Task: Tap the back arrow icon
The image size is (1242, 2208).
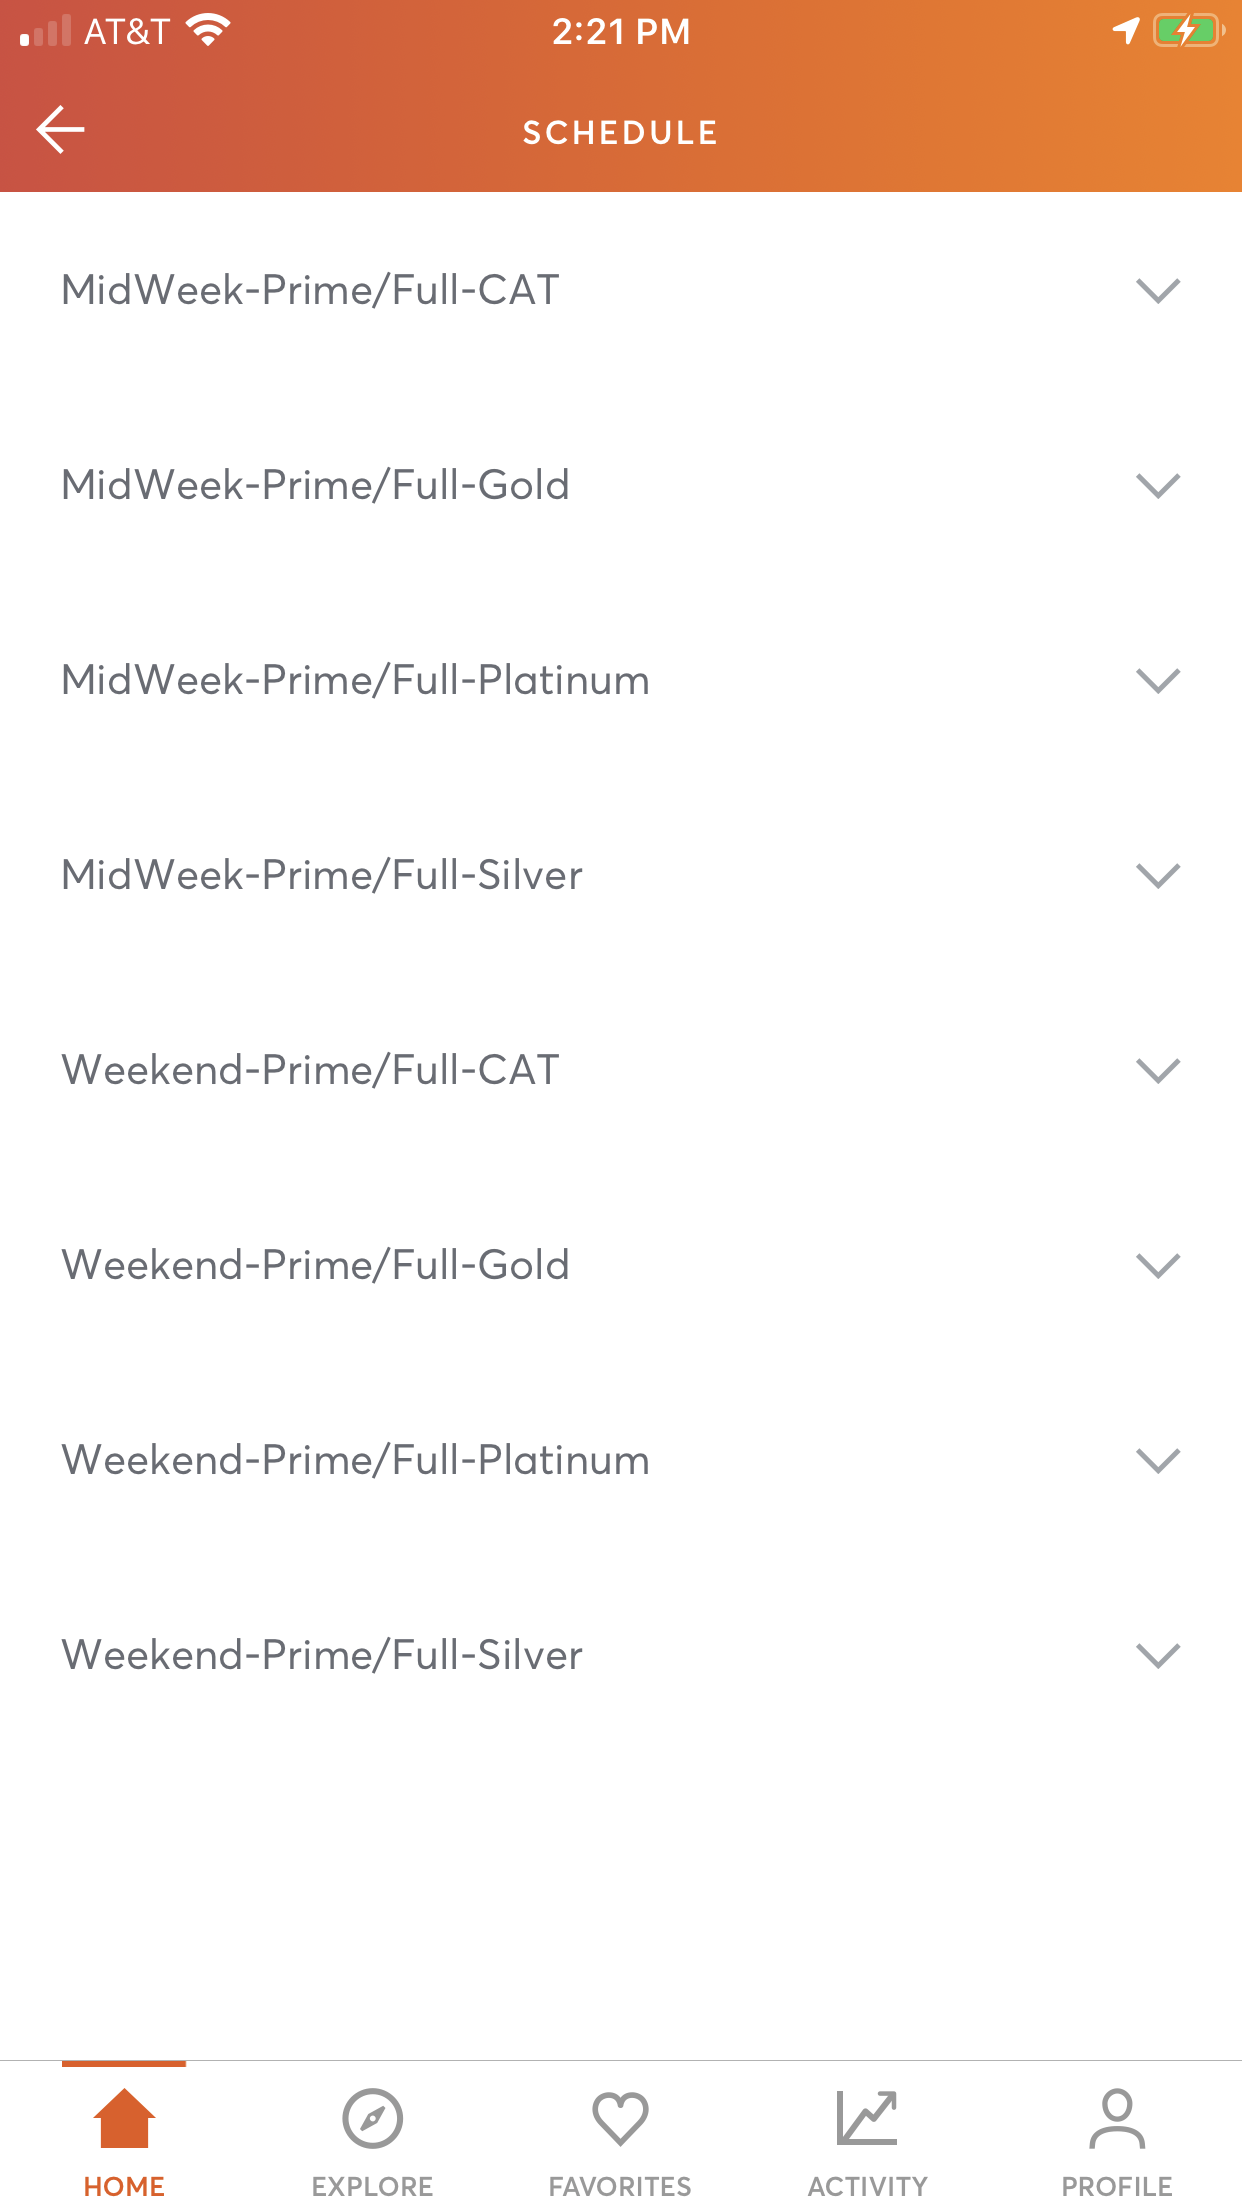Action: [60, 130]
